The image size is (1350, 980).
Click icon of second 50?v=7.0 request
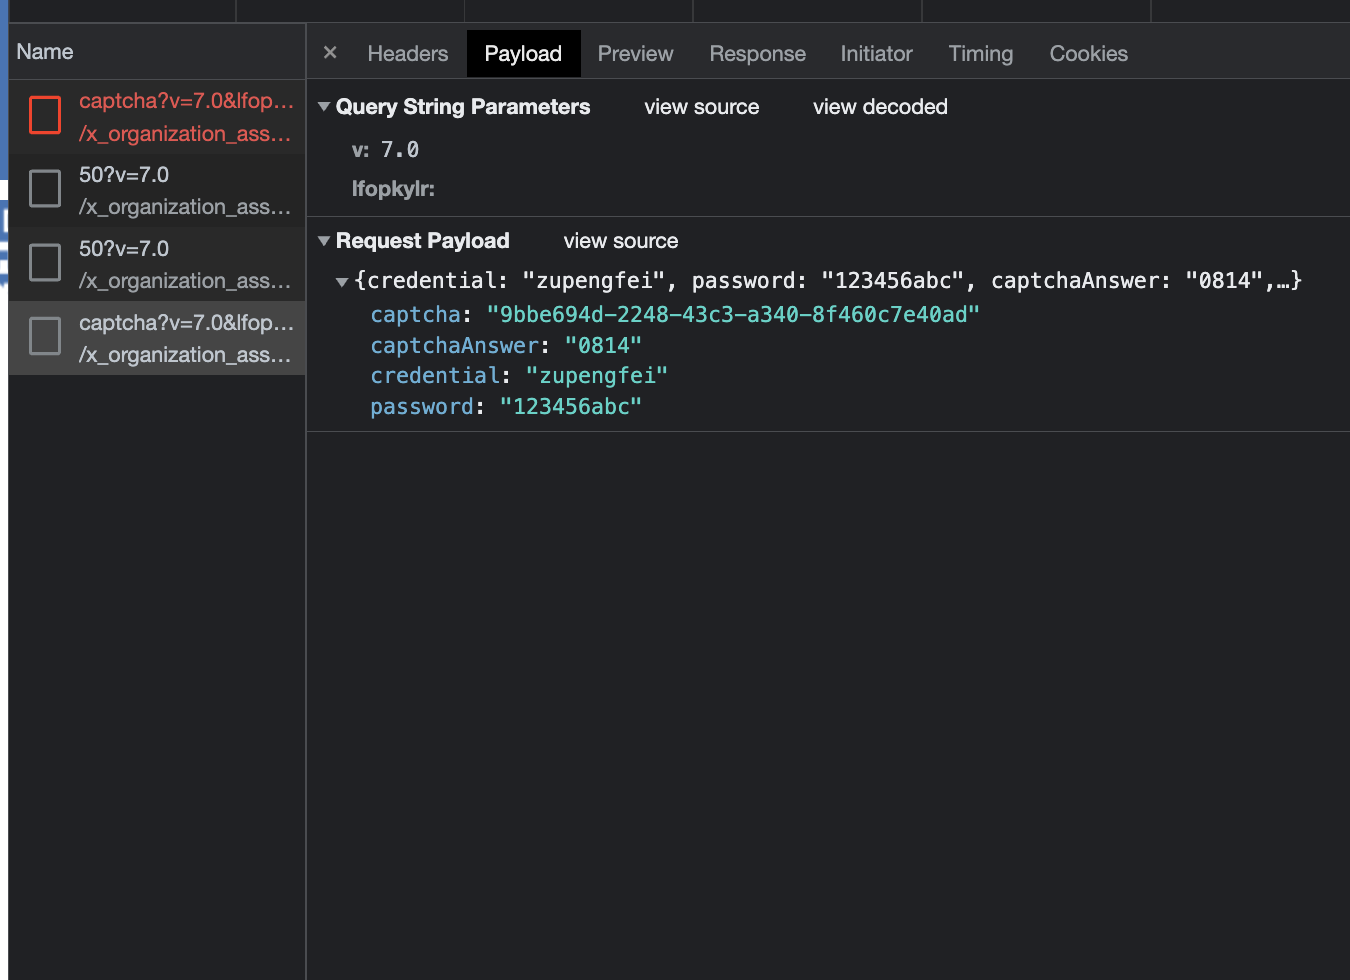coord(45,263)
